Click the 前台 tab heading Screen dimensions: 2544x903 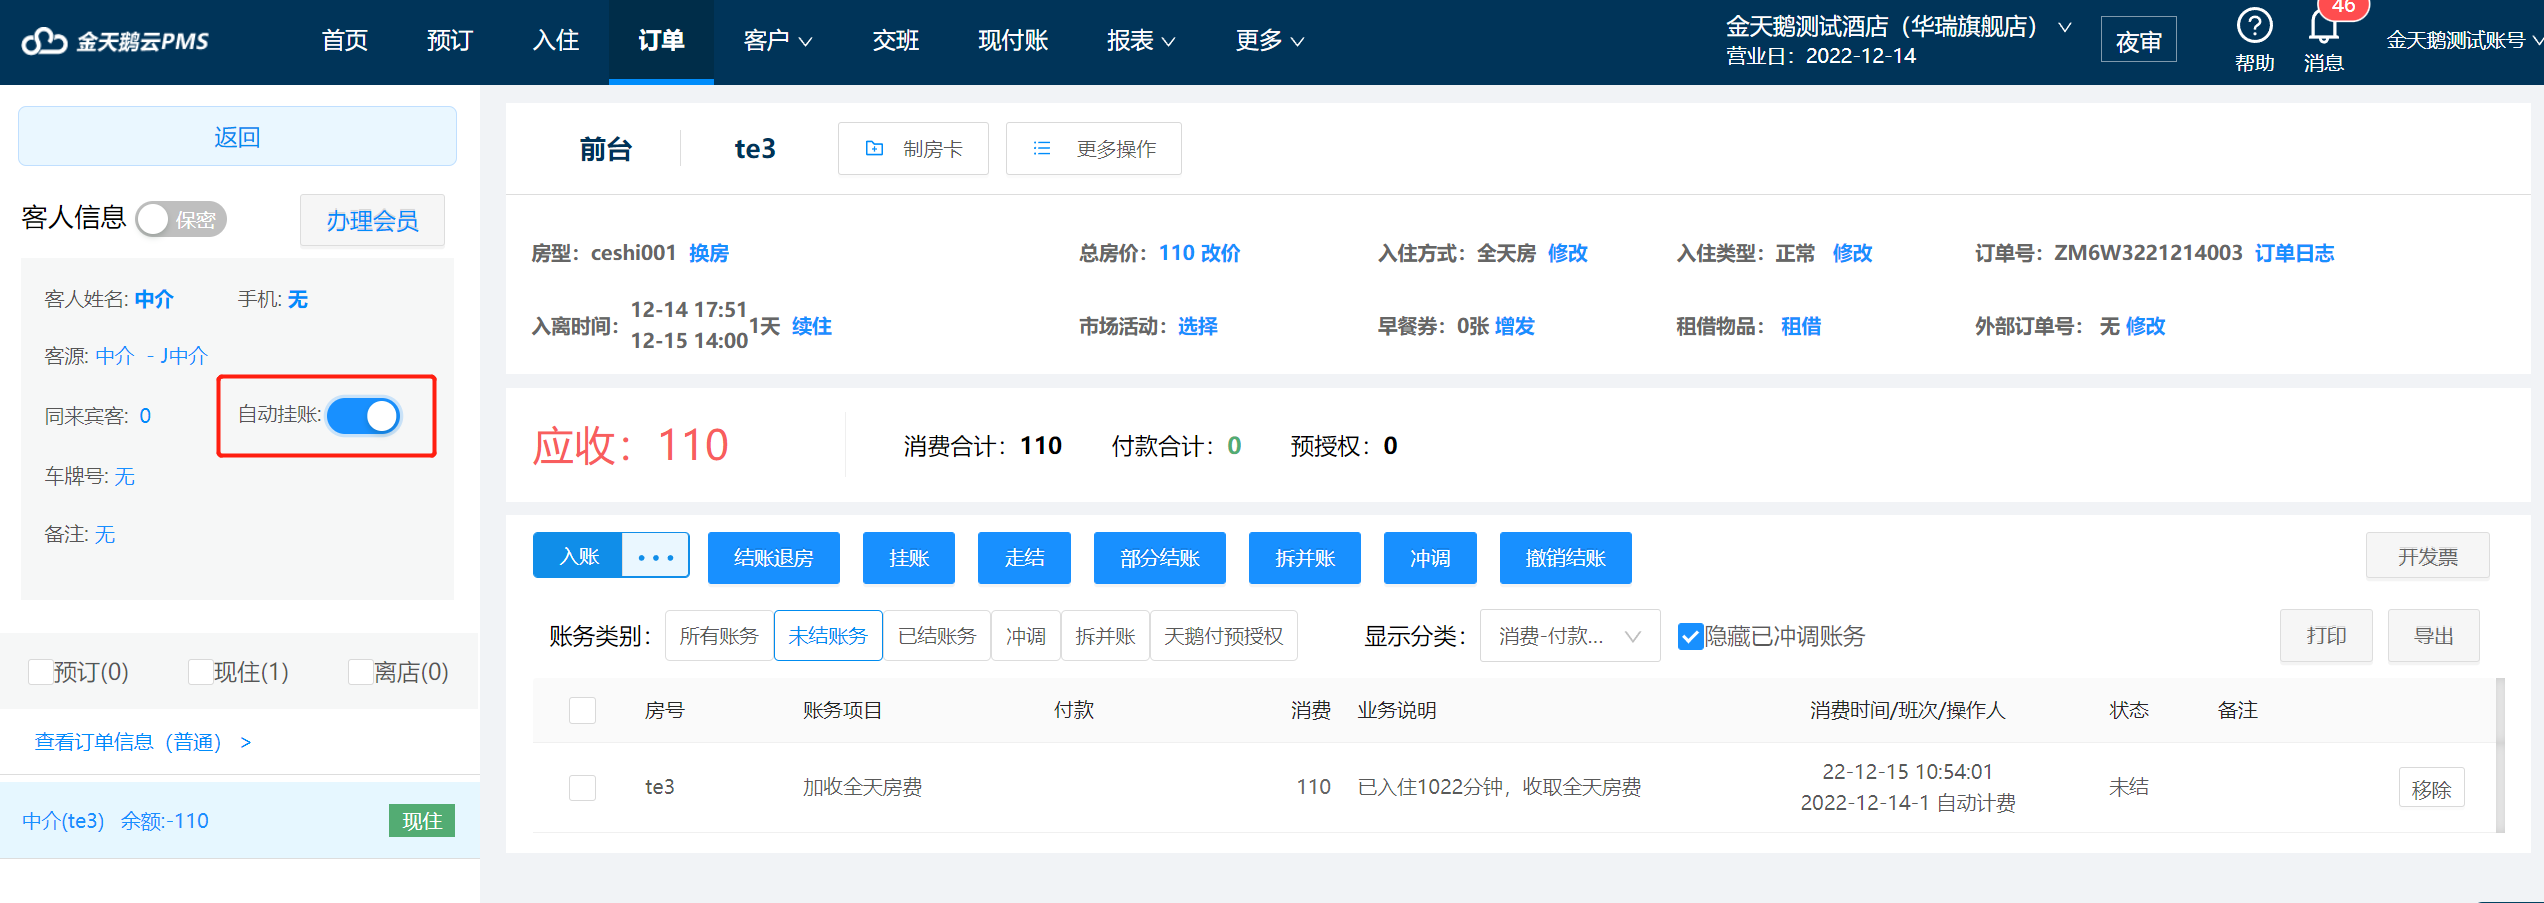pos(606,149)
